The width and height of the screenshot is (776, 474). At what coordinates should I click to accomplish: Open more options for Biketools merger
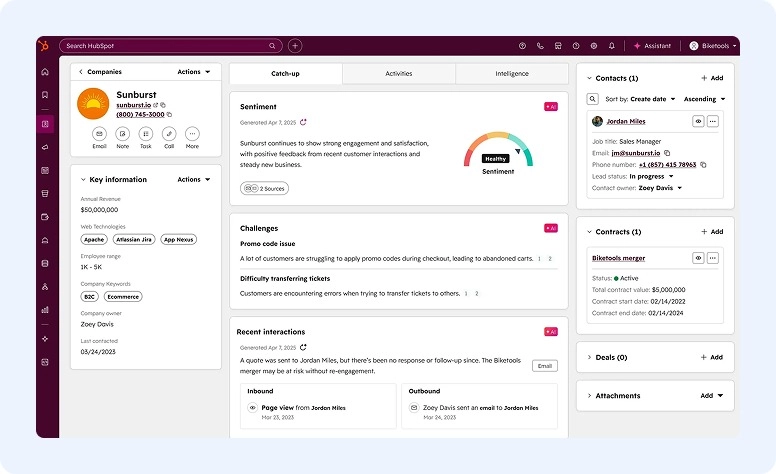[x=713, y=258]
